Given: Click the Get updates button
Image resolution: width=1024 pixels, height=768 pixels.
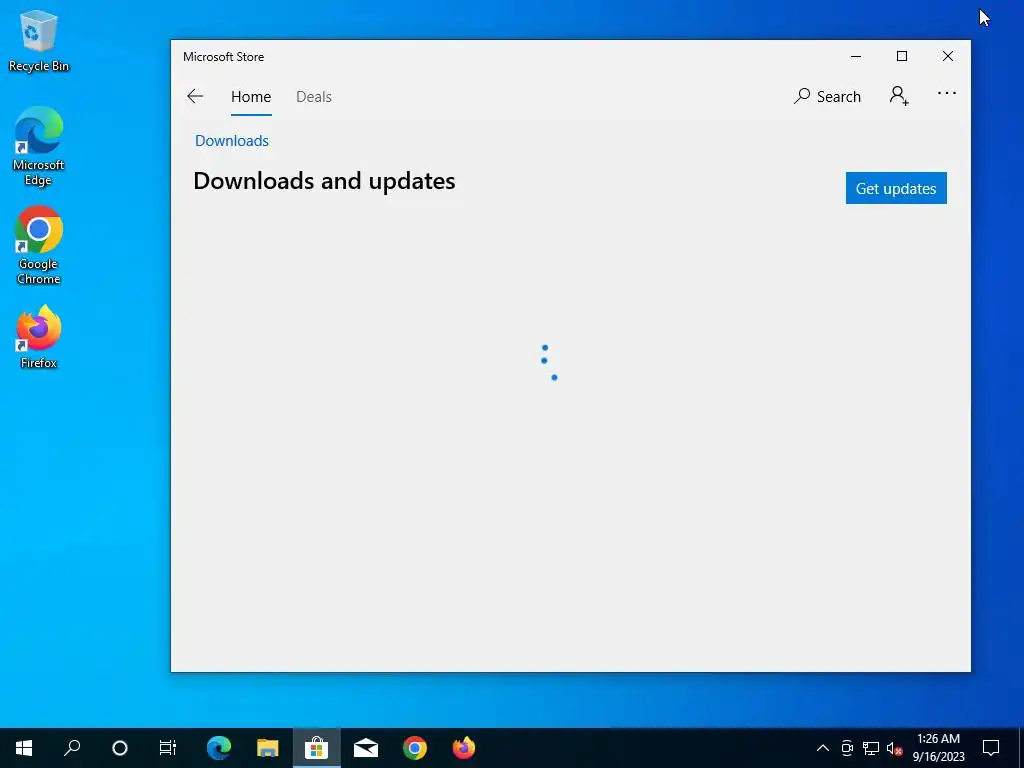Looking at the screenshot, I should (x=896, y=188).
